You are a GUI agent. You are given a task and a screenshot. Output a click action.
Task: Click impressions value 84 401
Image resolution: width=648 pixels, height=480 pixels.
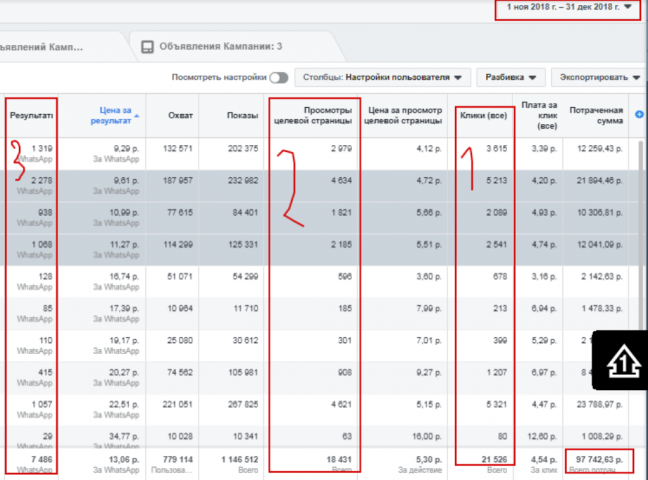245,213
